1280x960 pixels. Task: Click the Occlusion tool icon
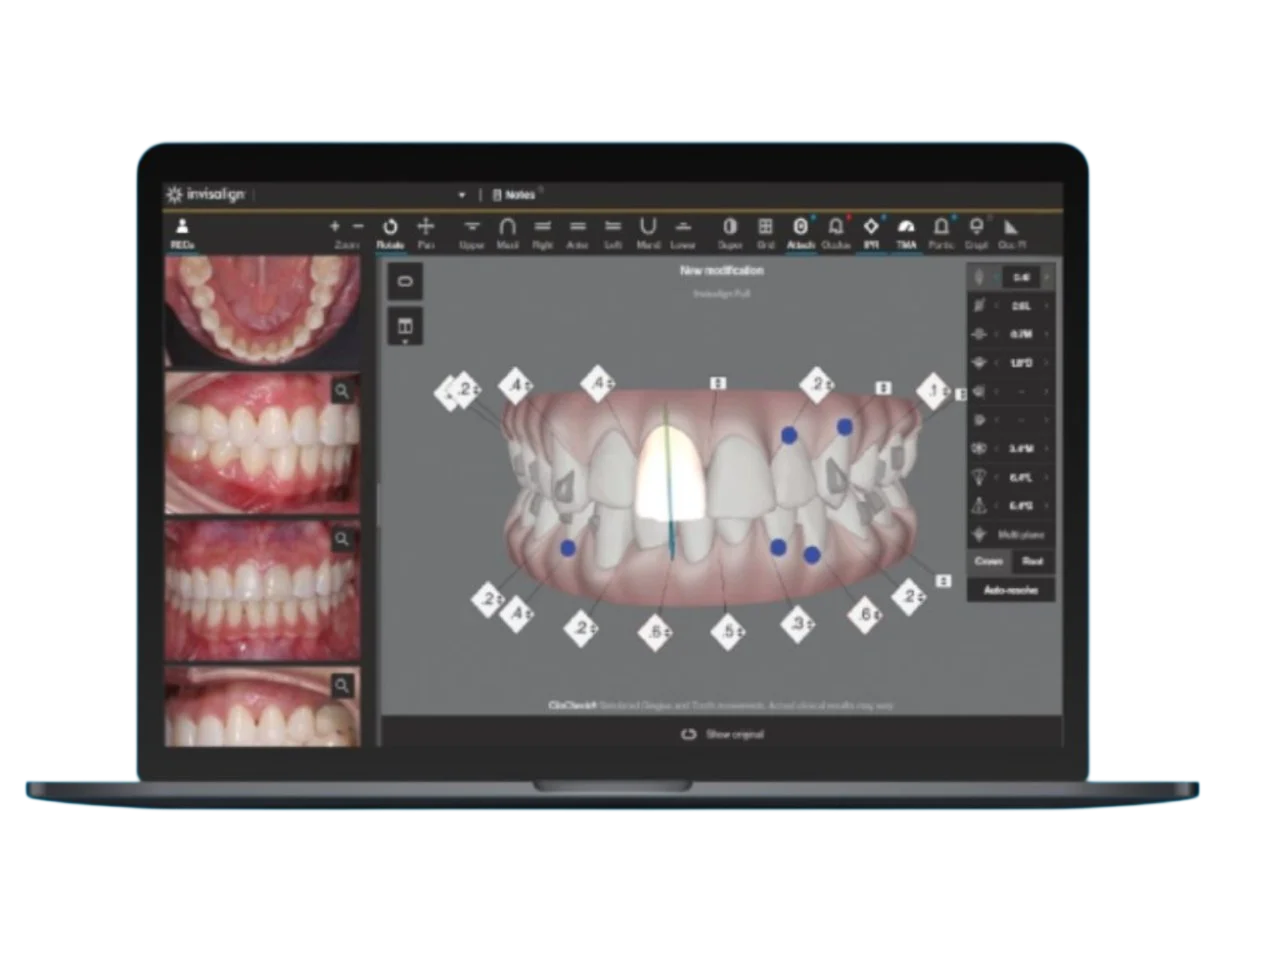(834, 230)
